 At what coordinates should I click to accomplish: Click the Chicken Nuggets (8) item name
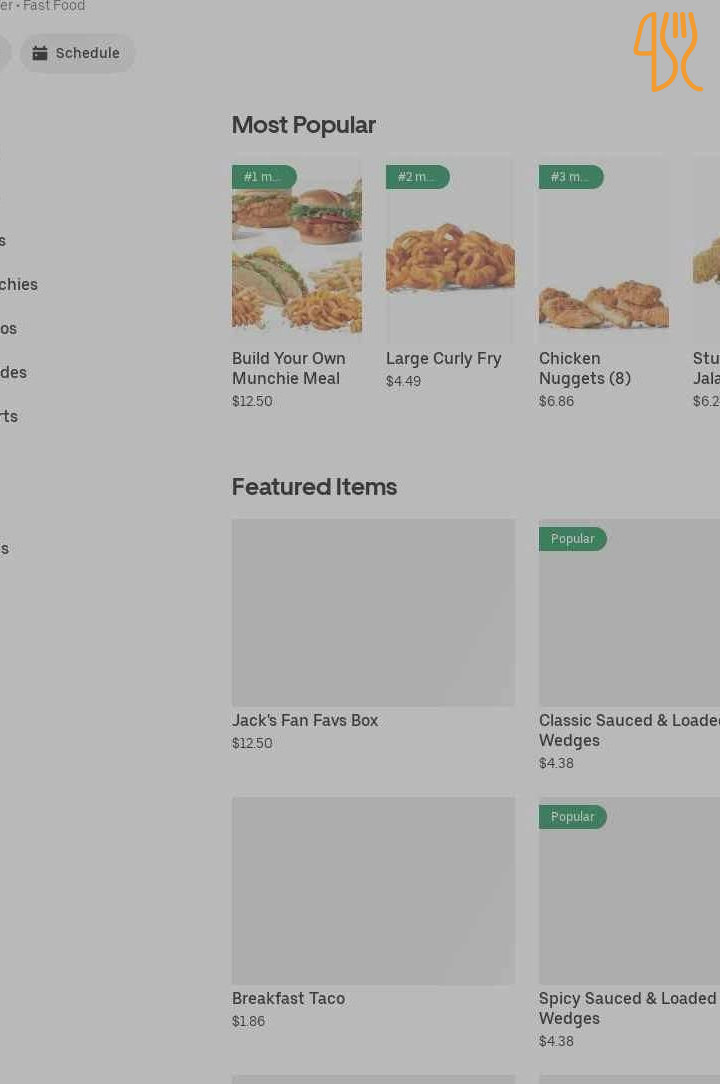click(585, 368)
